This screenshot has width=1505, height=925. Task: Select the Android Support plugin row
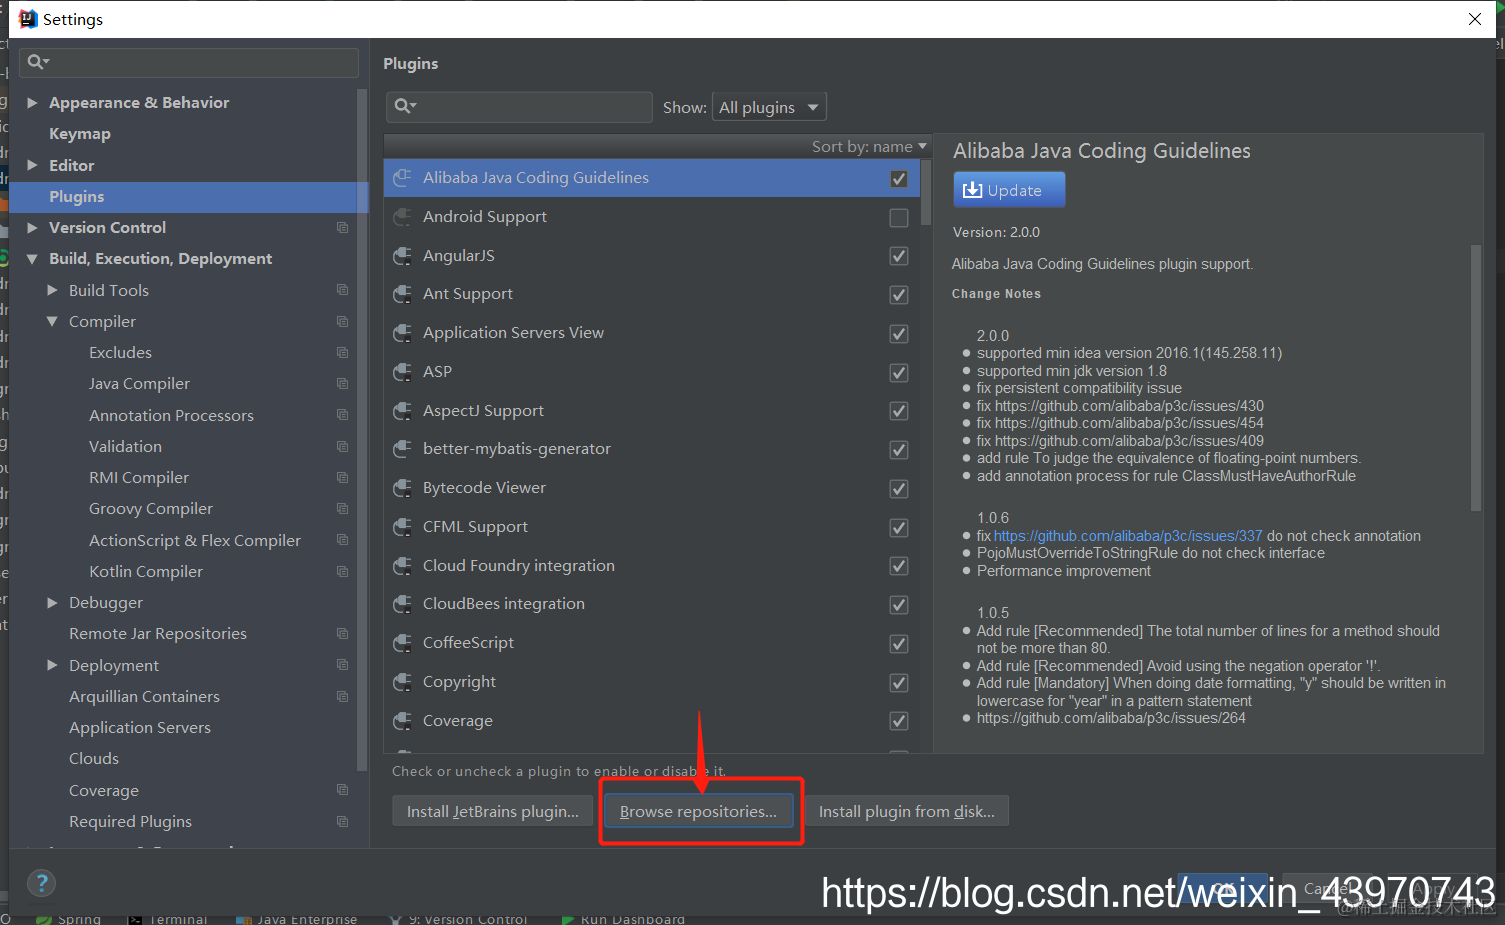click(x=651, y=217)
